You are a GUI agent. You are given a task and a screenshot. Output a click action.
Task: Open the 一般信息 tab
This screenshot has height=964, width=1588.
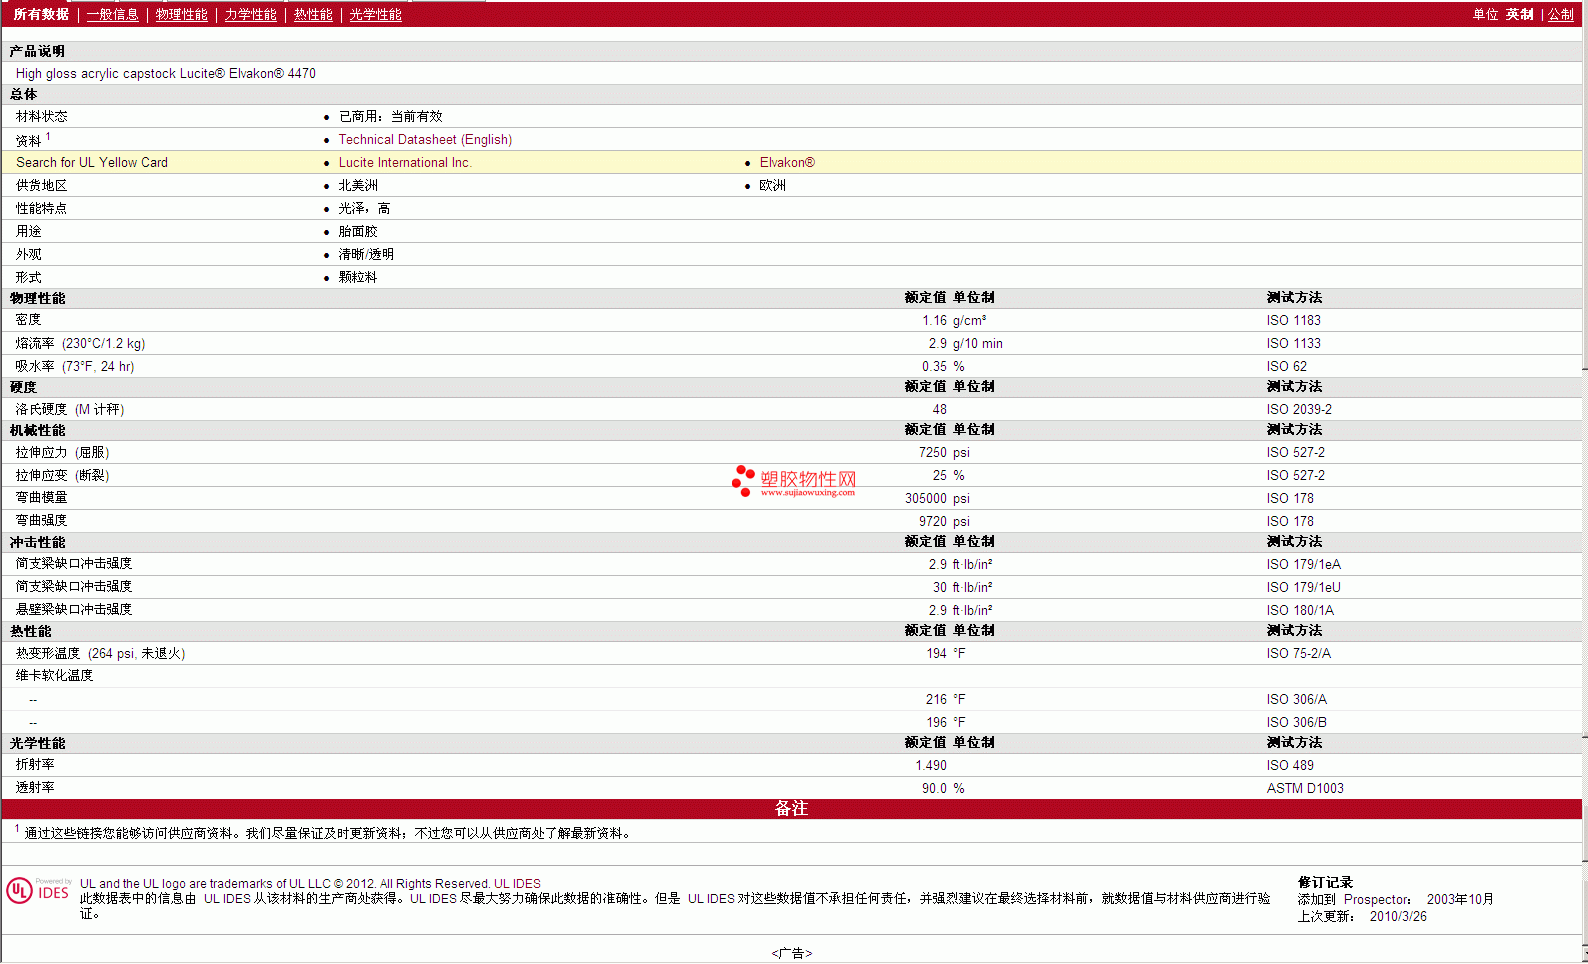coord(112,14)
